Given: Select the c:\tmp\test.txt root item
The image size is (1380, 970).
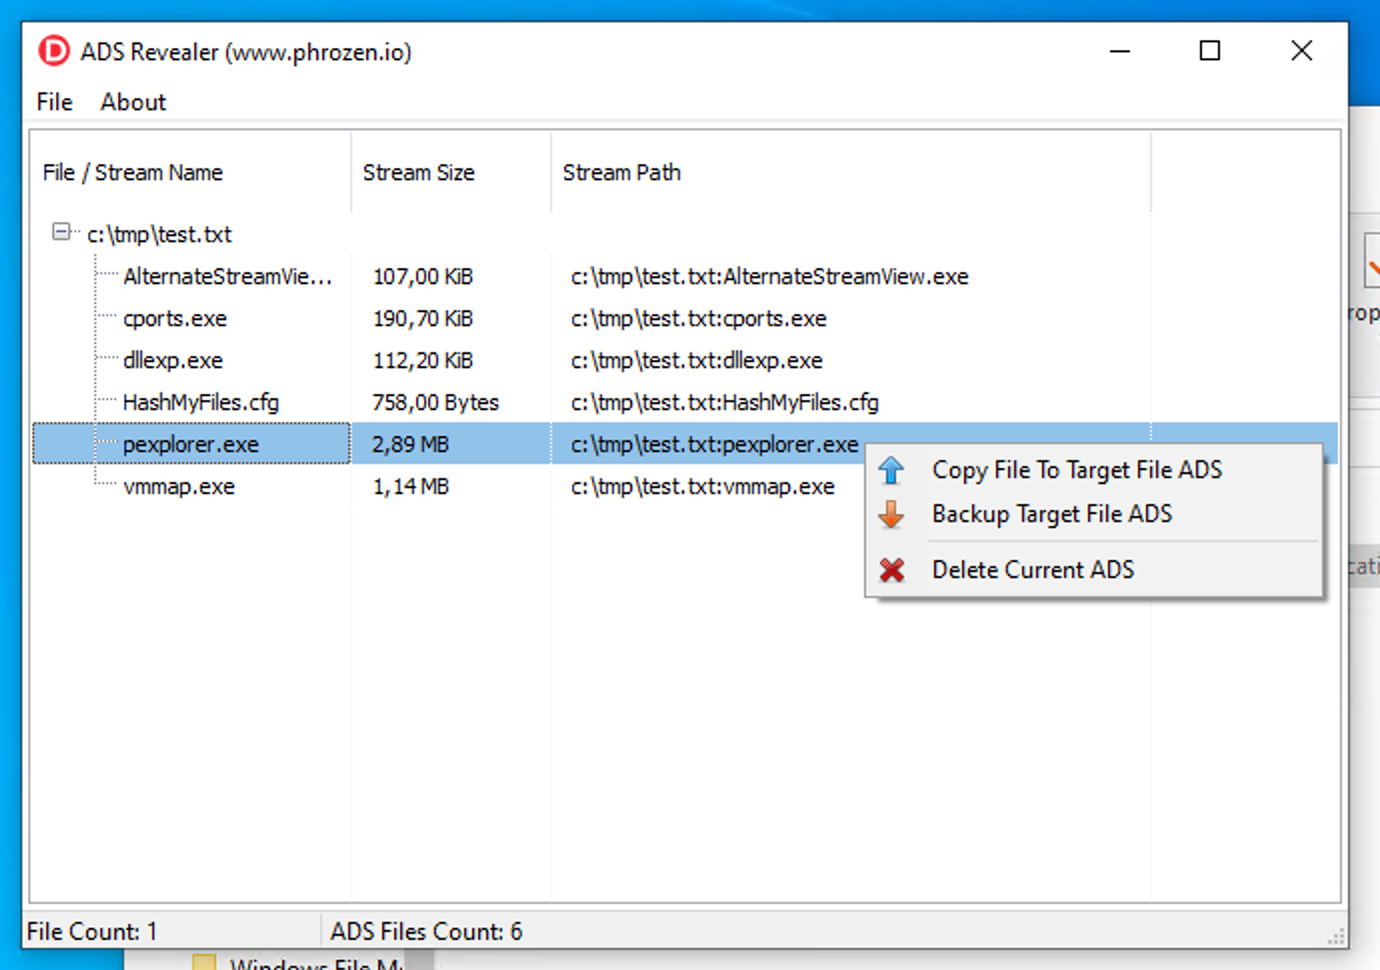Looking at the screenshot, I should point(159,234).
